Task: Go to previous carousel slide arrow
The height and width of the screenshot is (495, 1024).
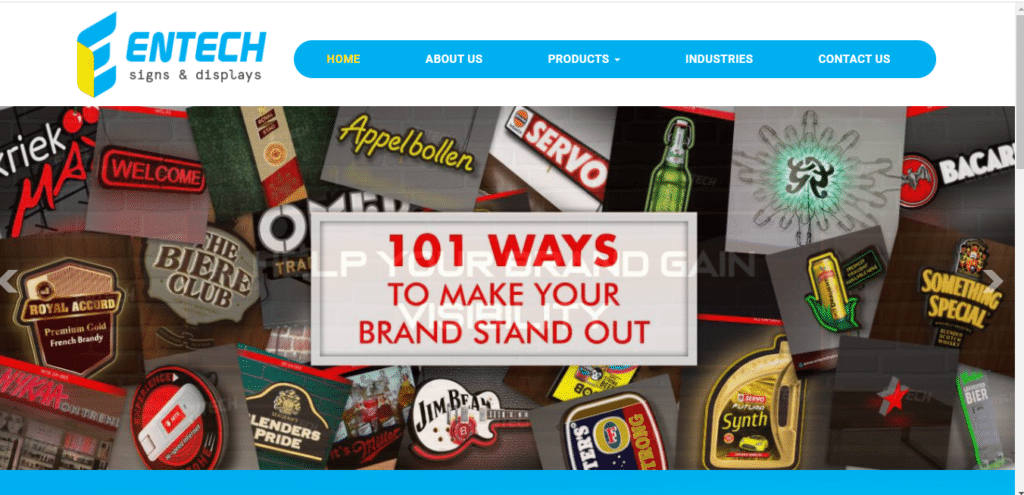Action: click(x=8, y=281)
